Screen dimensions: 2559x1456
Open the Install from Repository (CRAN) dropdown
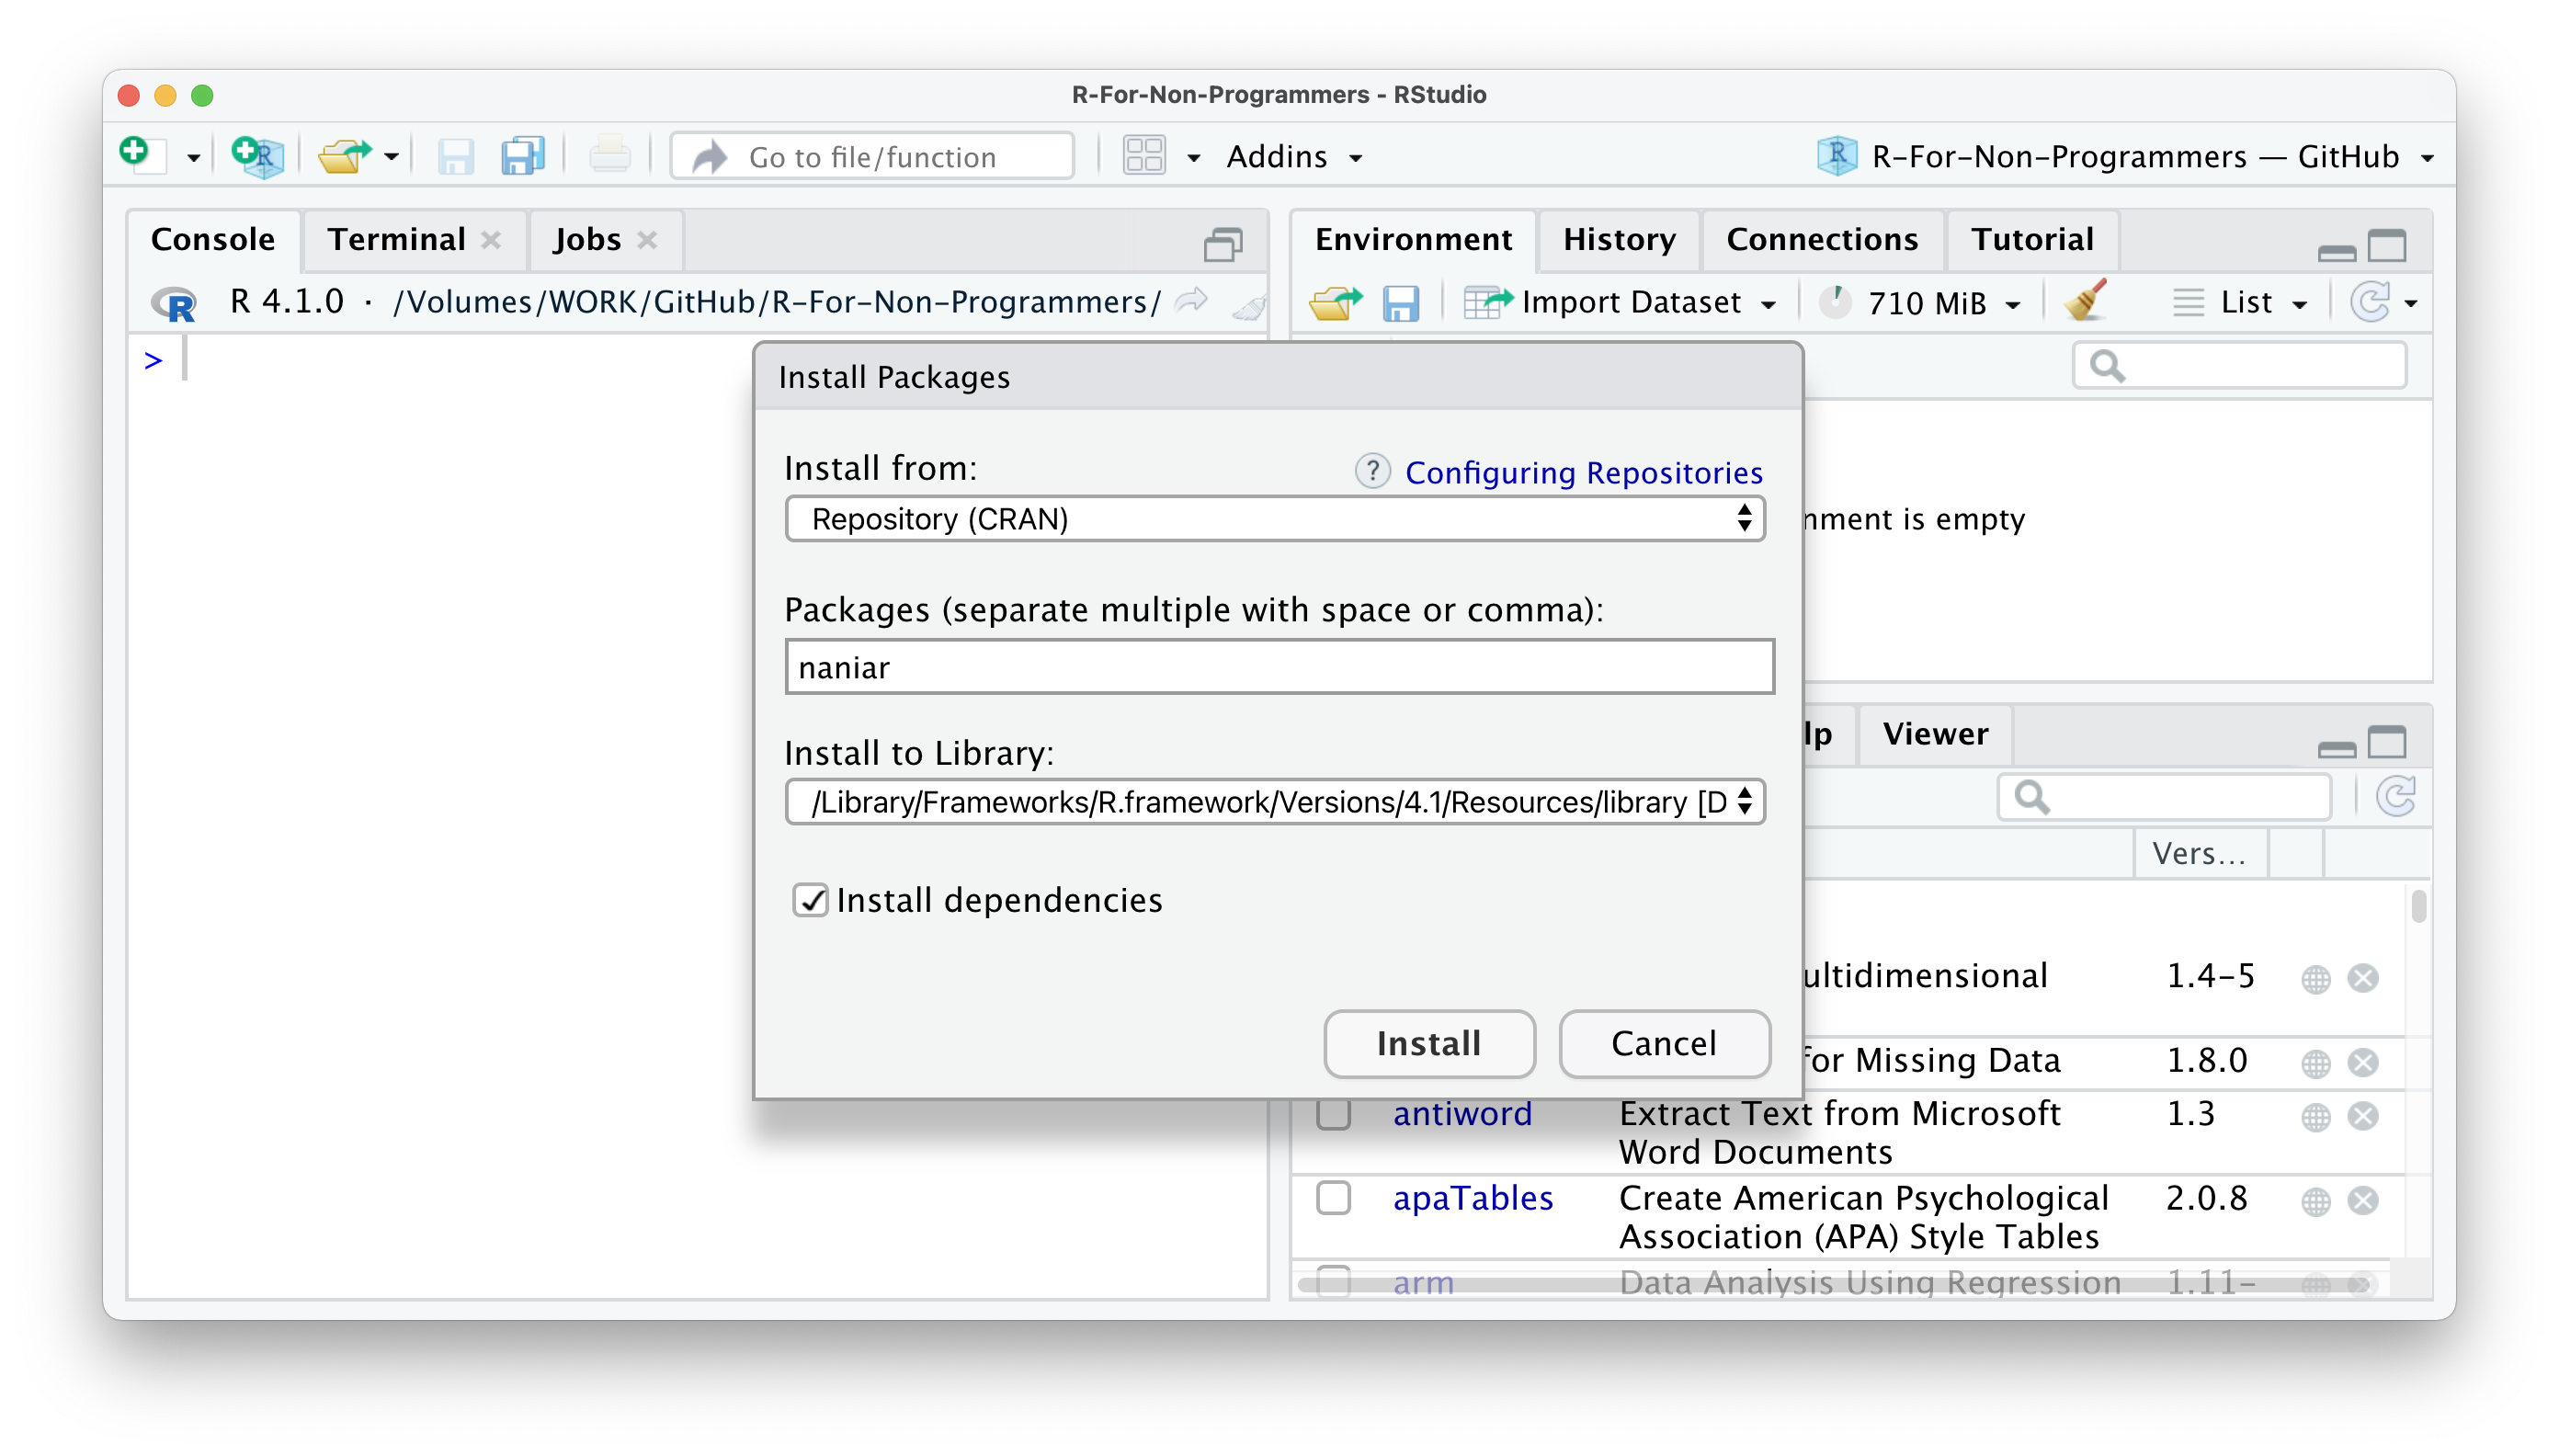click(1274, 519)
